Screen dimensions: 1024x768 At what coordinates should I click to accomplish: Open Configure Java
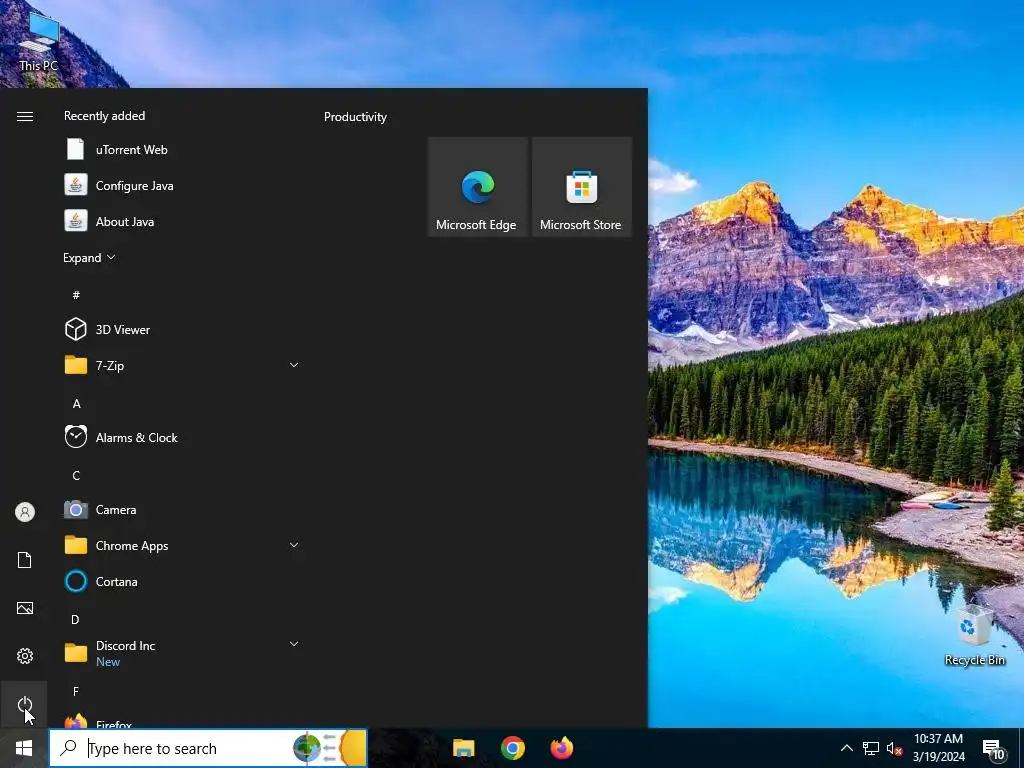click(x=183, y=185)
